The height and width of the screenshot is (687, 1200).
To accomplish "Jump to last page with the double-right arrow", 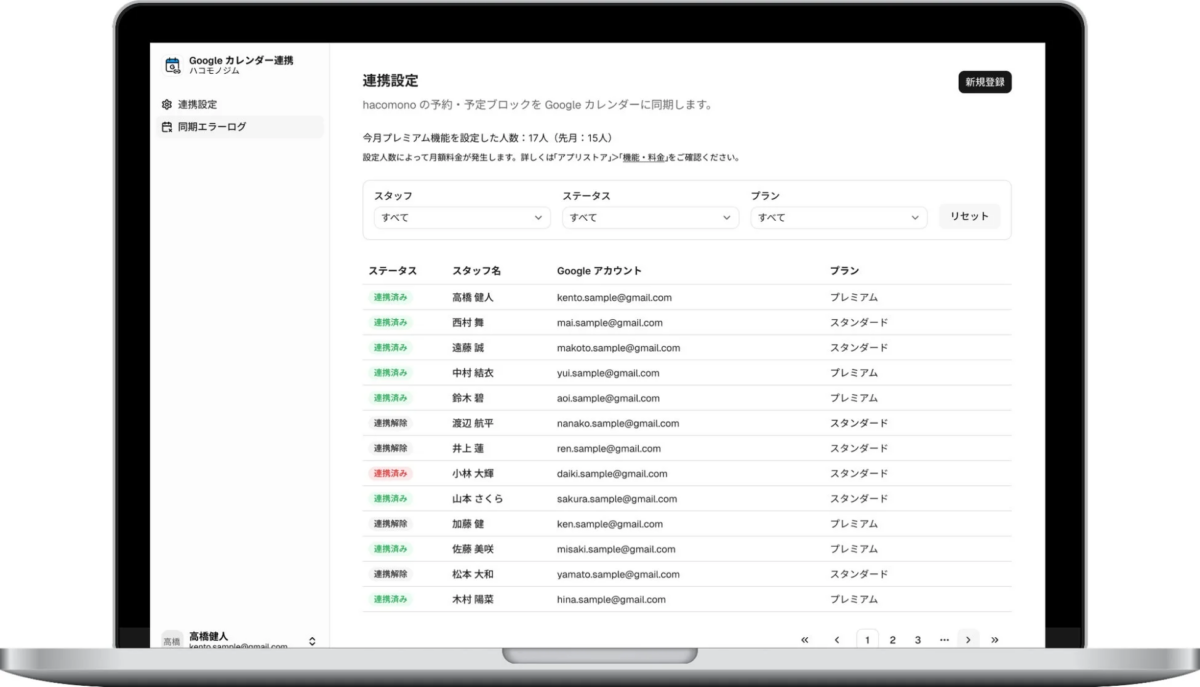I will tap(995, 640).
